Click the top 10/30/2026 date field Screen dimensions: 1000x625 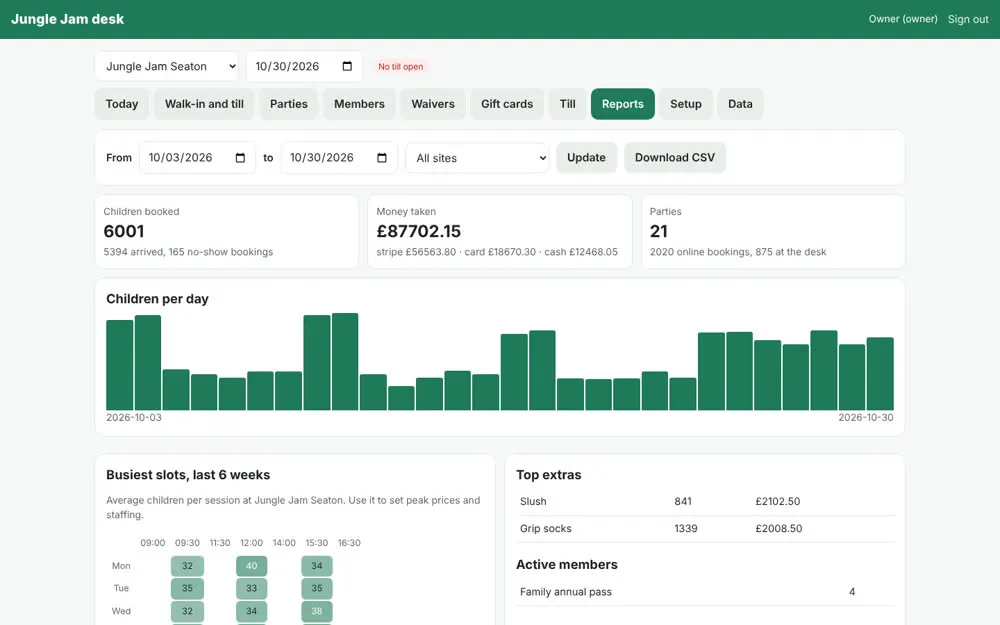pyautogui.click(x=304, y=66)
